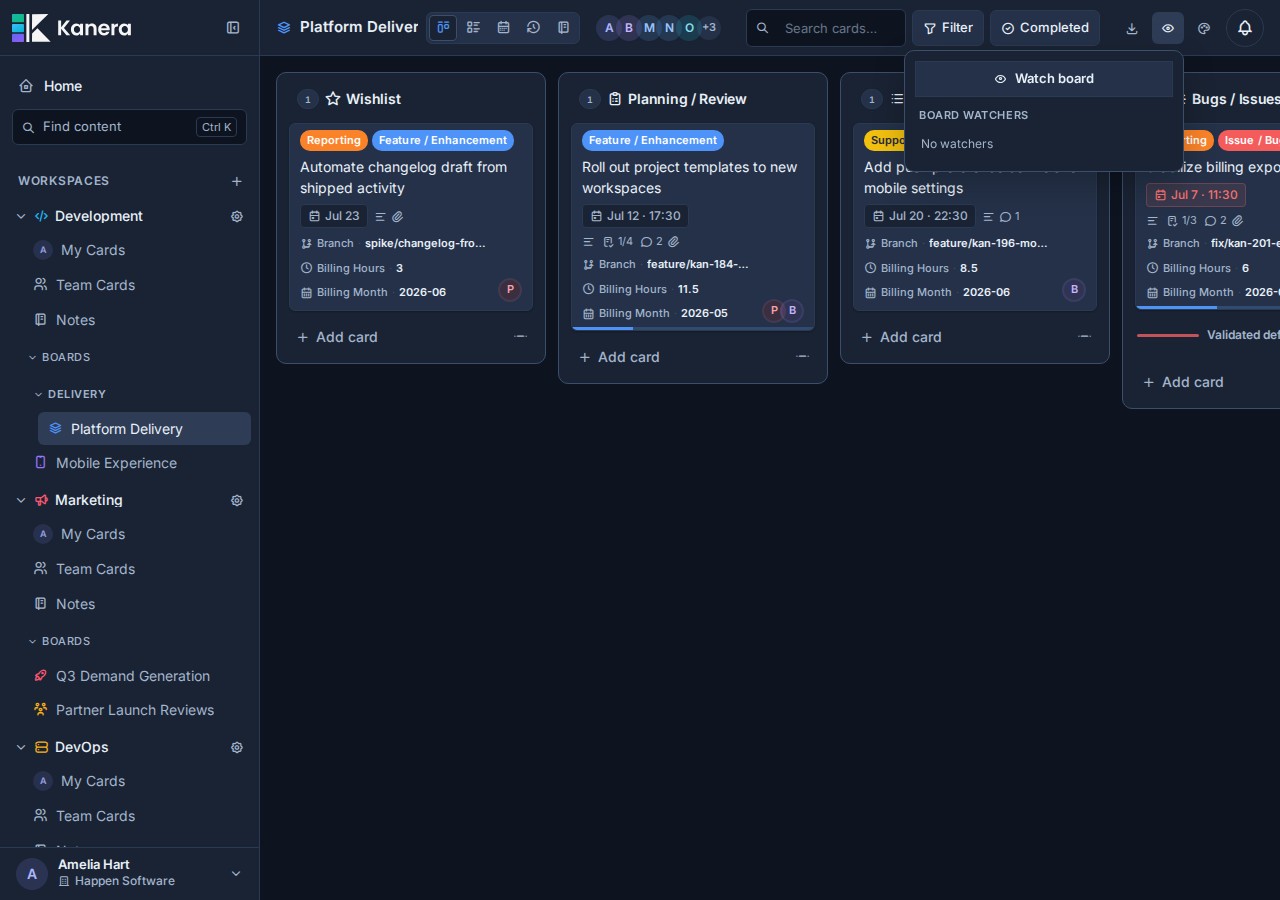
Task: Collapse the Marketing workspace chevron
Action: coord(21,500)
